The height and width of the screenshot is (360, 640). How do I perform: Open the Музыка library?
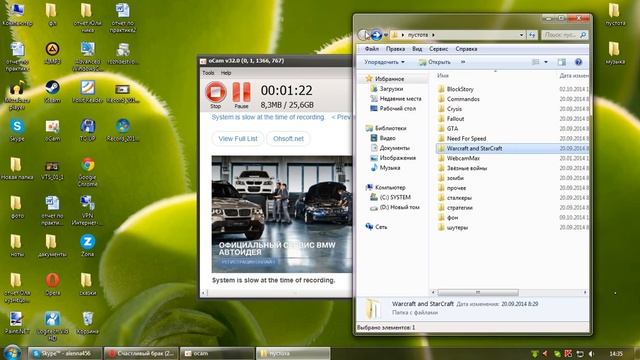389,168
